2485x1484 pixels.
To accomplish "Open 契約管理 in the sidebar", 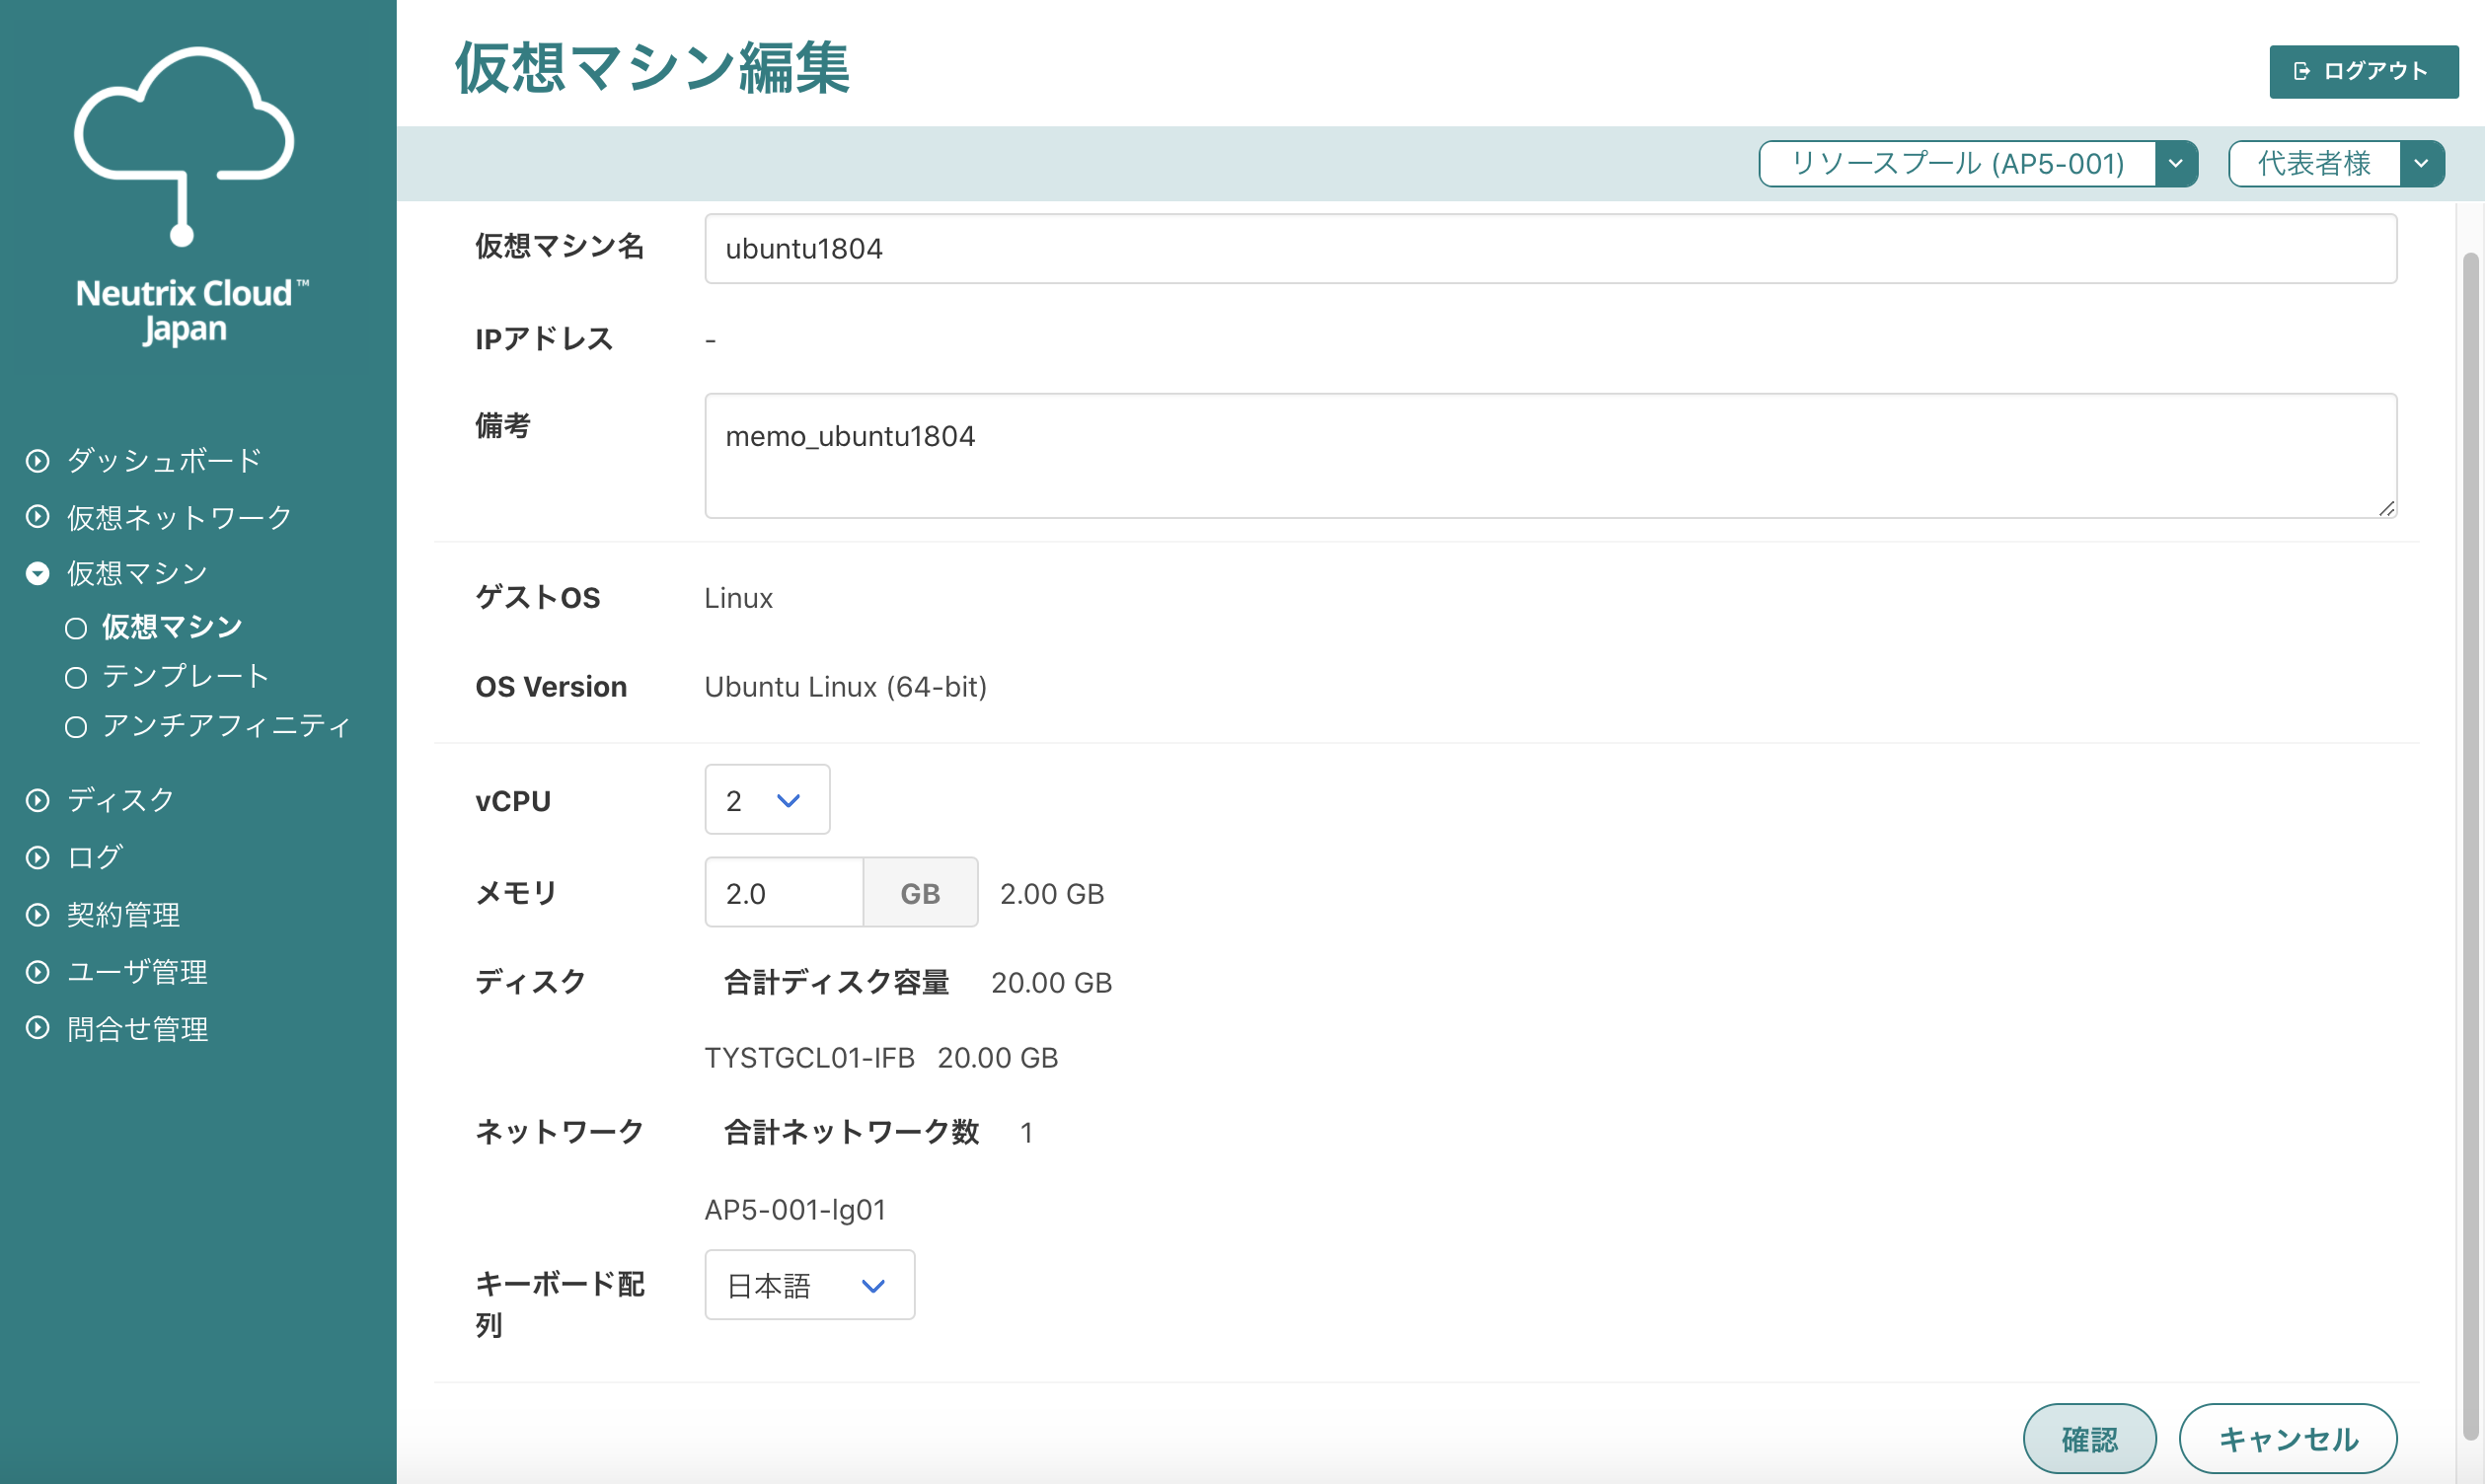I will (x=123, y=914).
